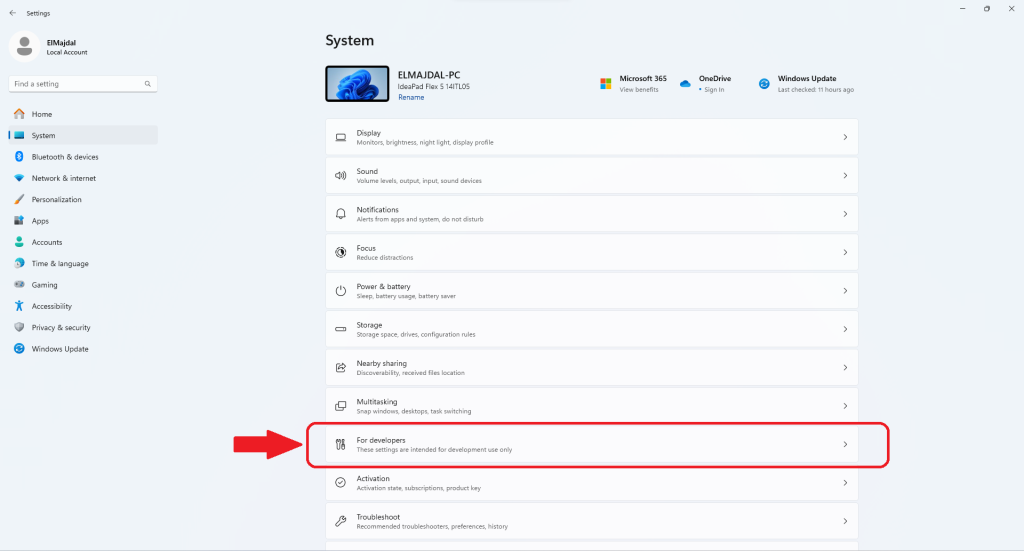Click the Network wifi icon
Image resolution: width=1024 pixels, height=551 pixels.
coord(19,178)
